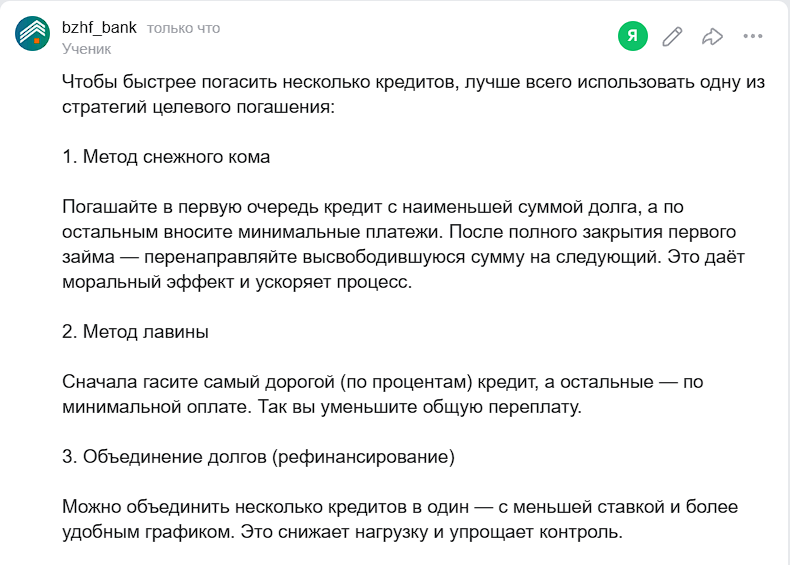Click the "только что" timestamp
The image size is (790, 565).
(183, 28)
